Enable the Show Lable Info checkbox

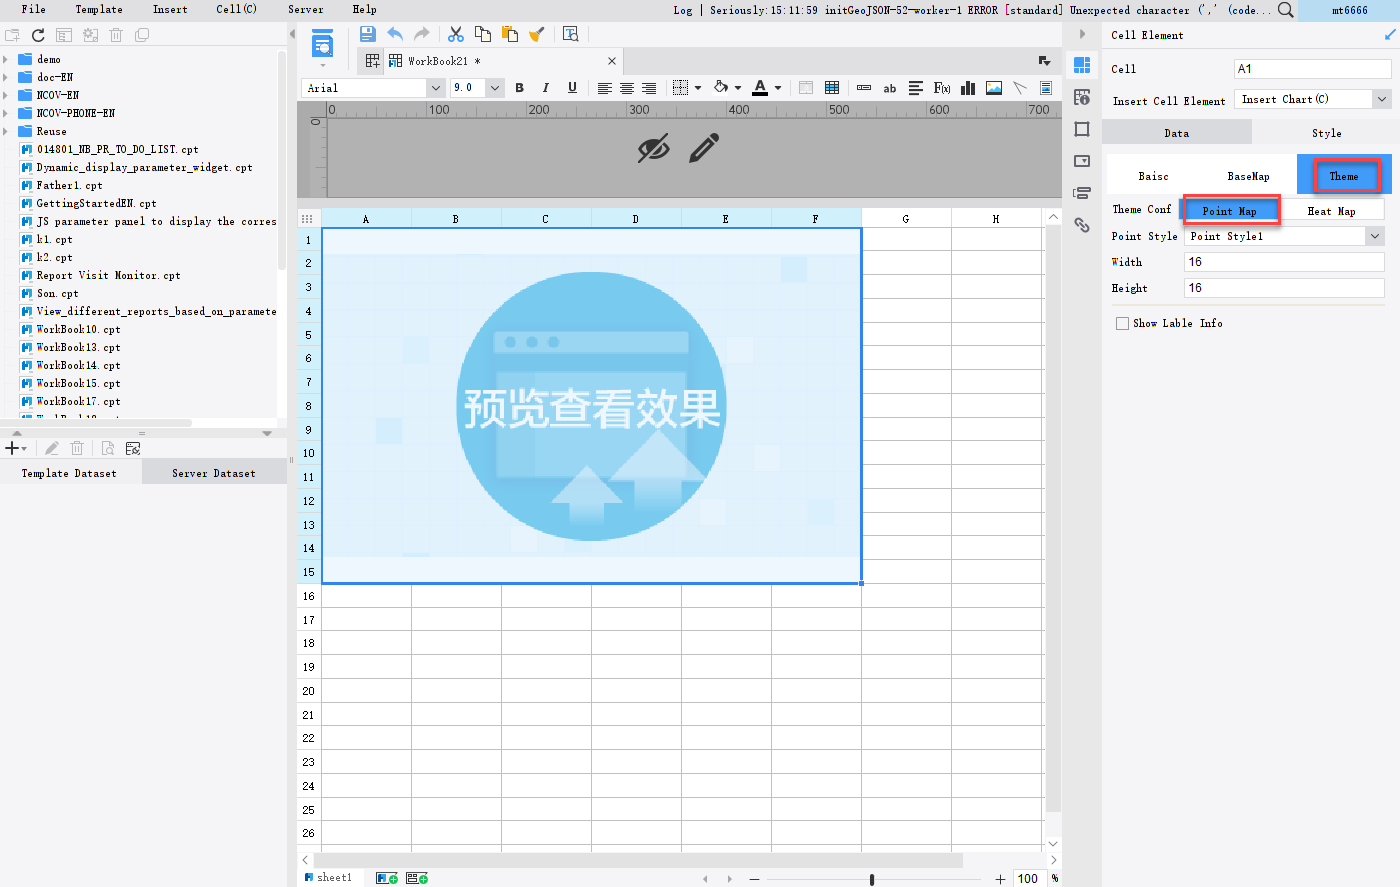pos(1122,322)
